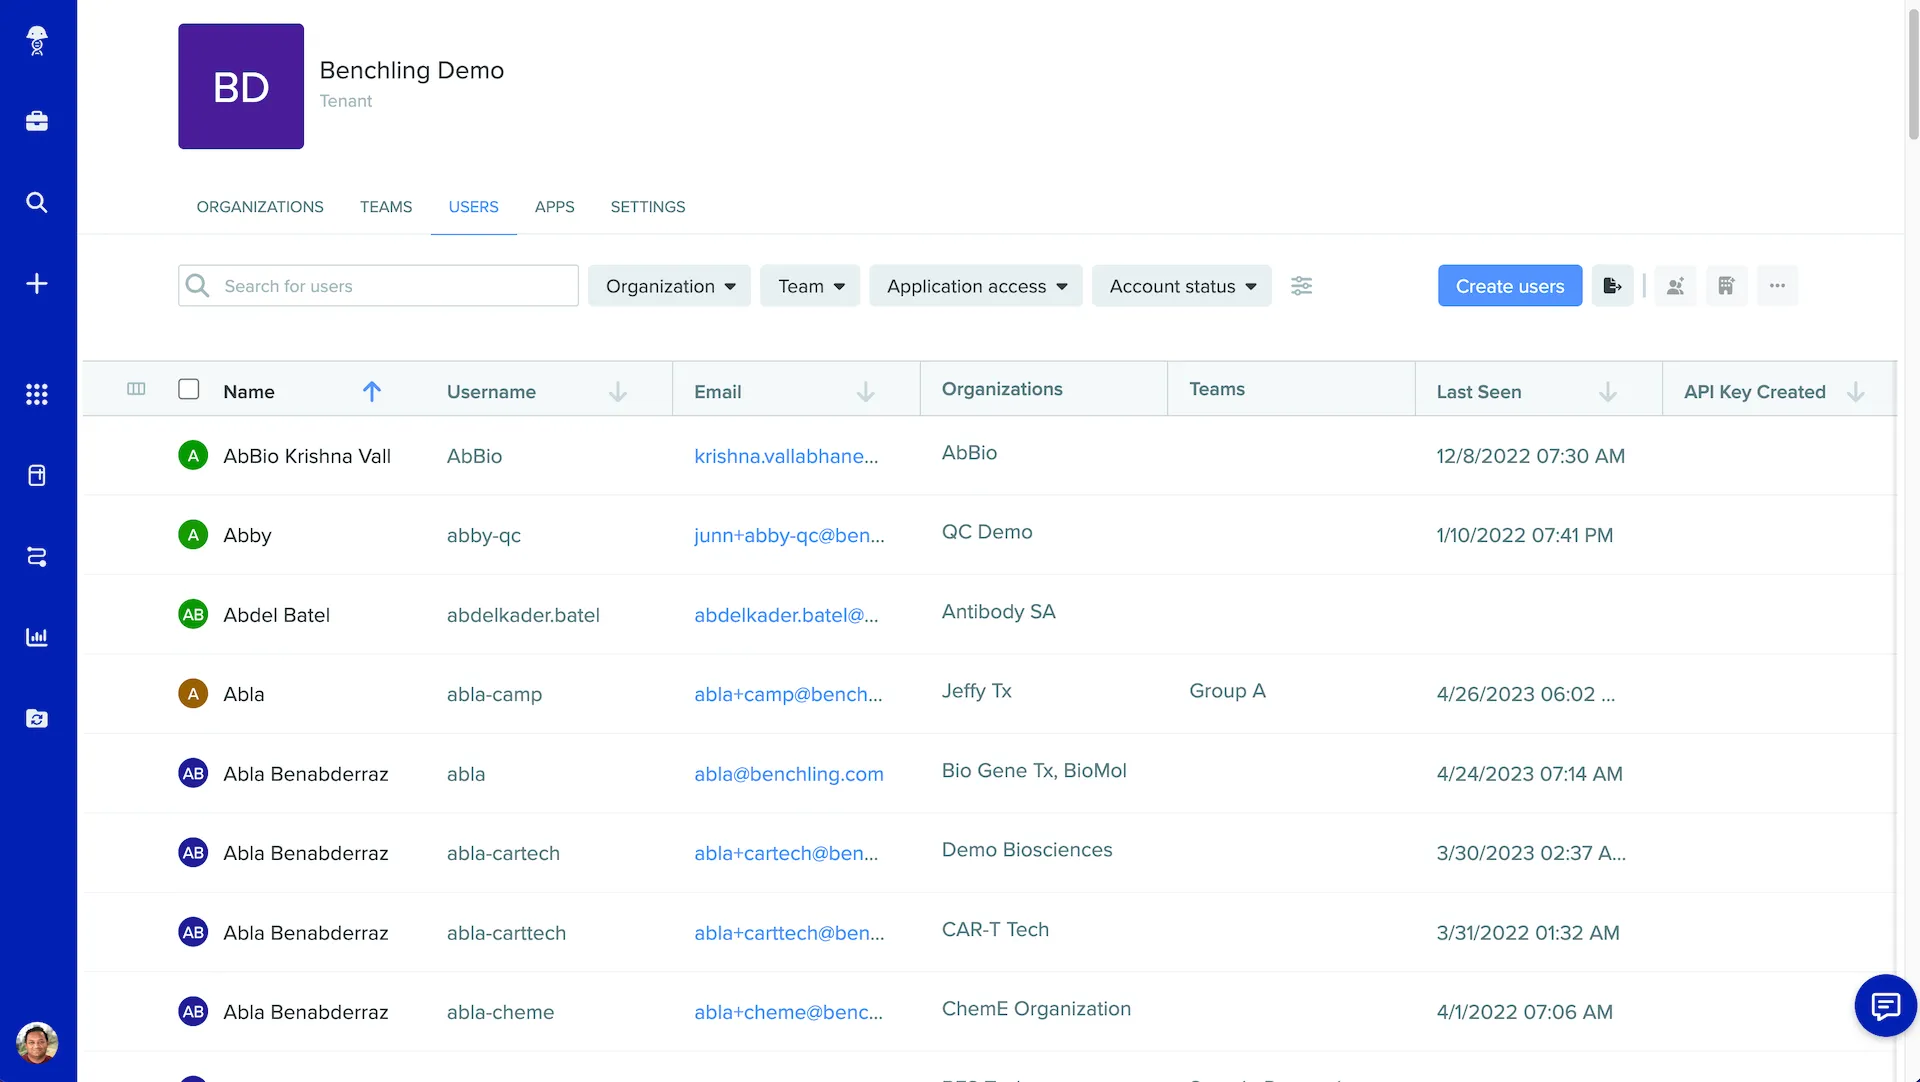The height and width of the screenshot is (1082, 1920).
Task: Click the Create users button
Action: point(1510,286)
